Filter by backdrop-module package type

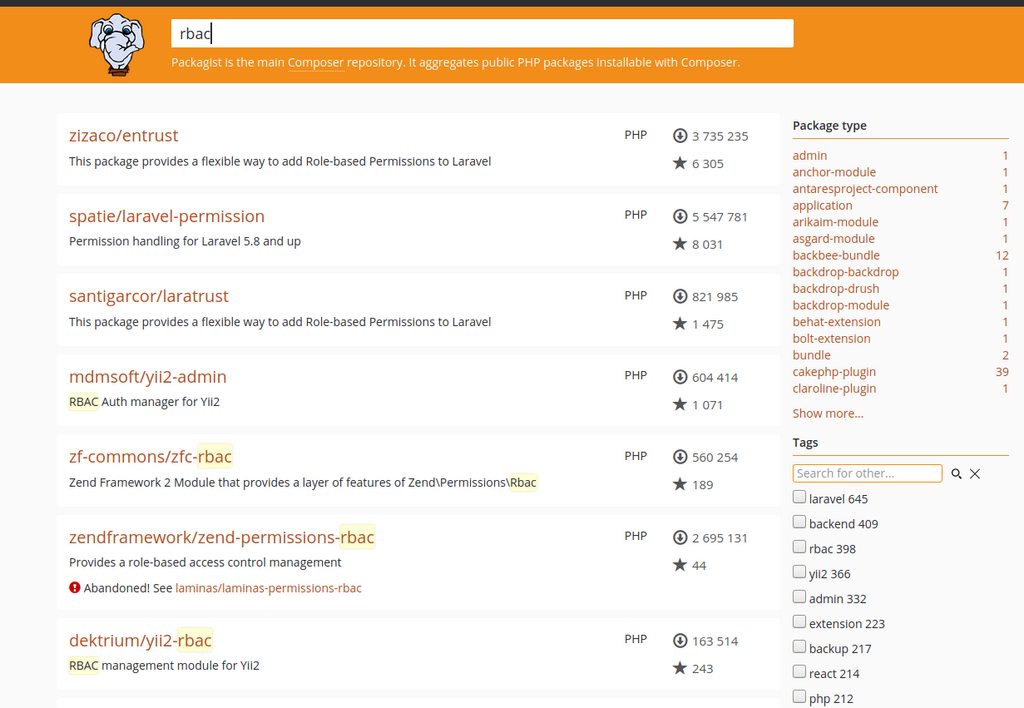tap(840, 305)
